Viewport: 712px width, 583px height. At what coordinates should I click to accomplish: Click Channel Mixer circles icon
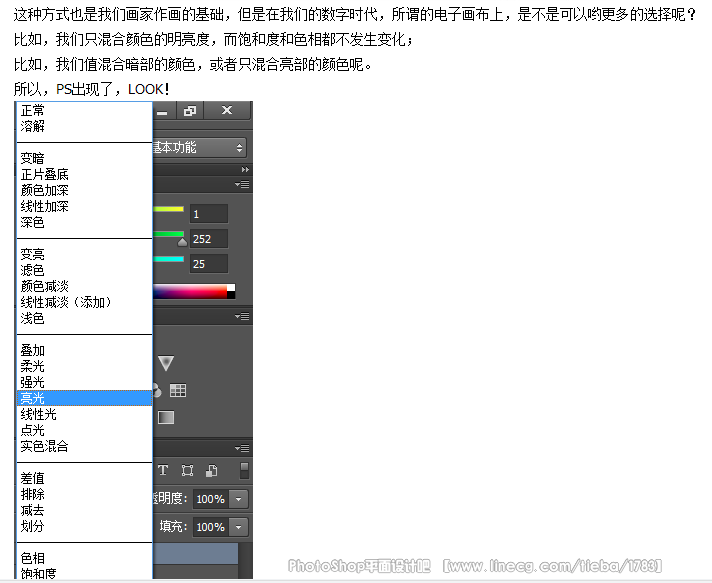tap(157, 390)
